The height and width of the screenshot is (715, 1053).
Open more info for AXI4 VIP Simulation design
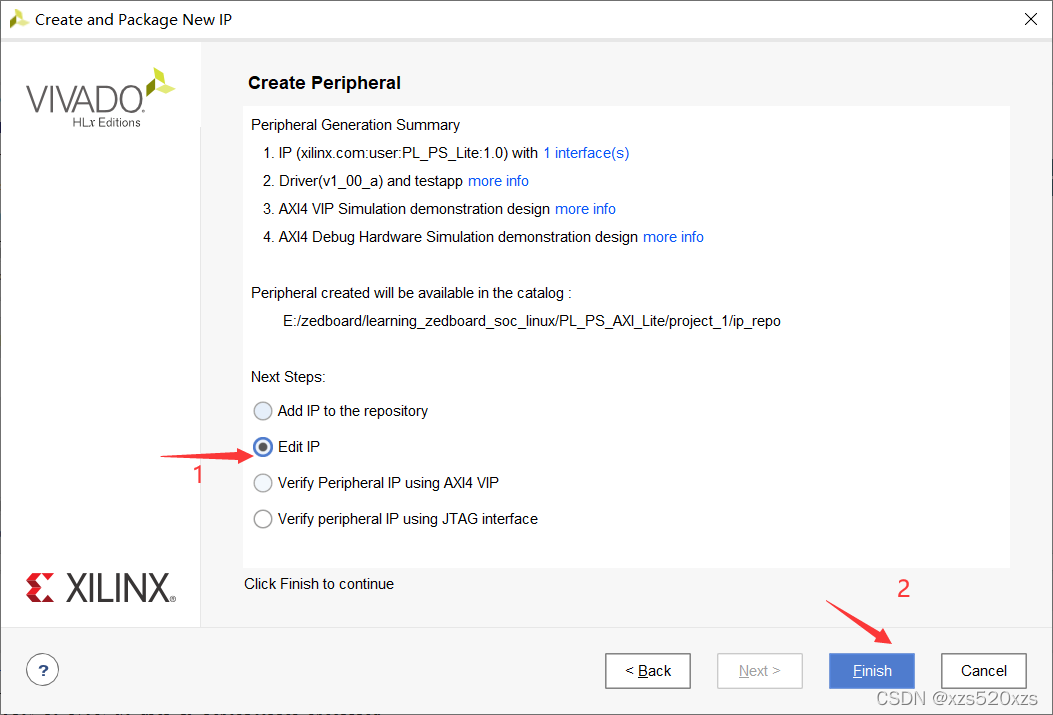point(585,209)
